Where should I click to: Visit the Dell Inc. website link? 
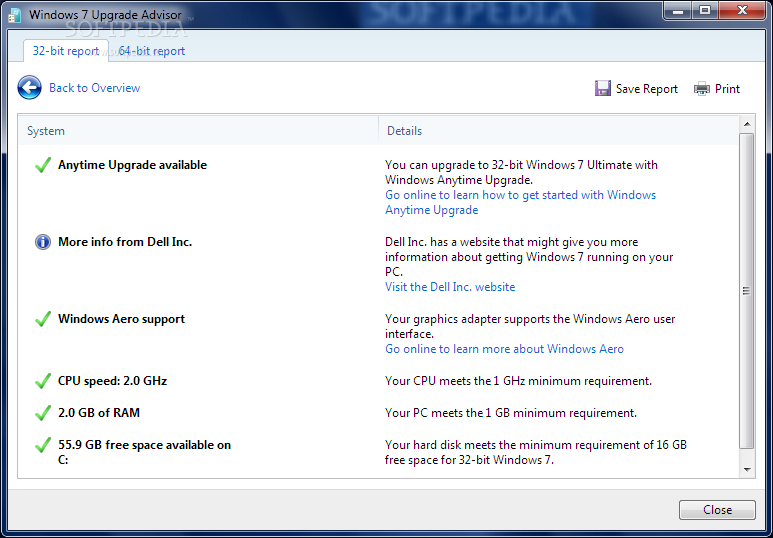[x=450, y=287]
